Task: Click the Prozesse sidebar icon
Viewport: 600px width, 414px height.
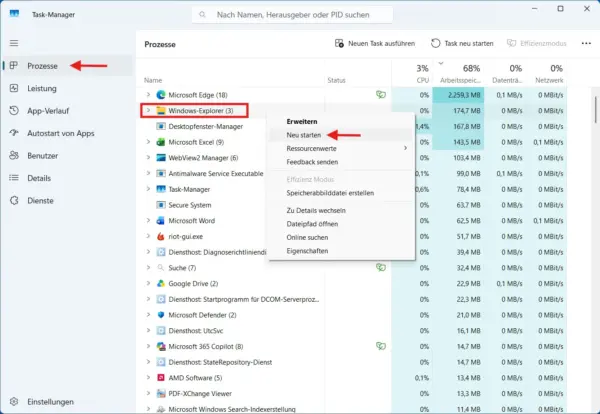Action: (14, 65)
